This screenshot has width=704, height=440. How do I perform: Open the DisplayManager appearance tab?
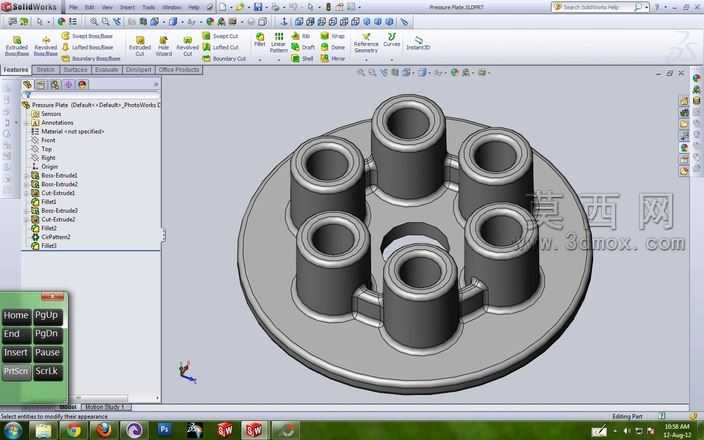82,84
